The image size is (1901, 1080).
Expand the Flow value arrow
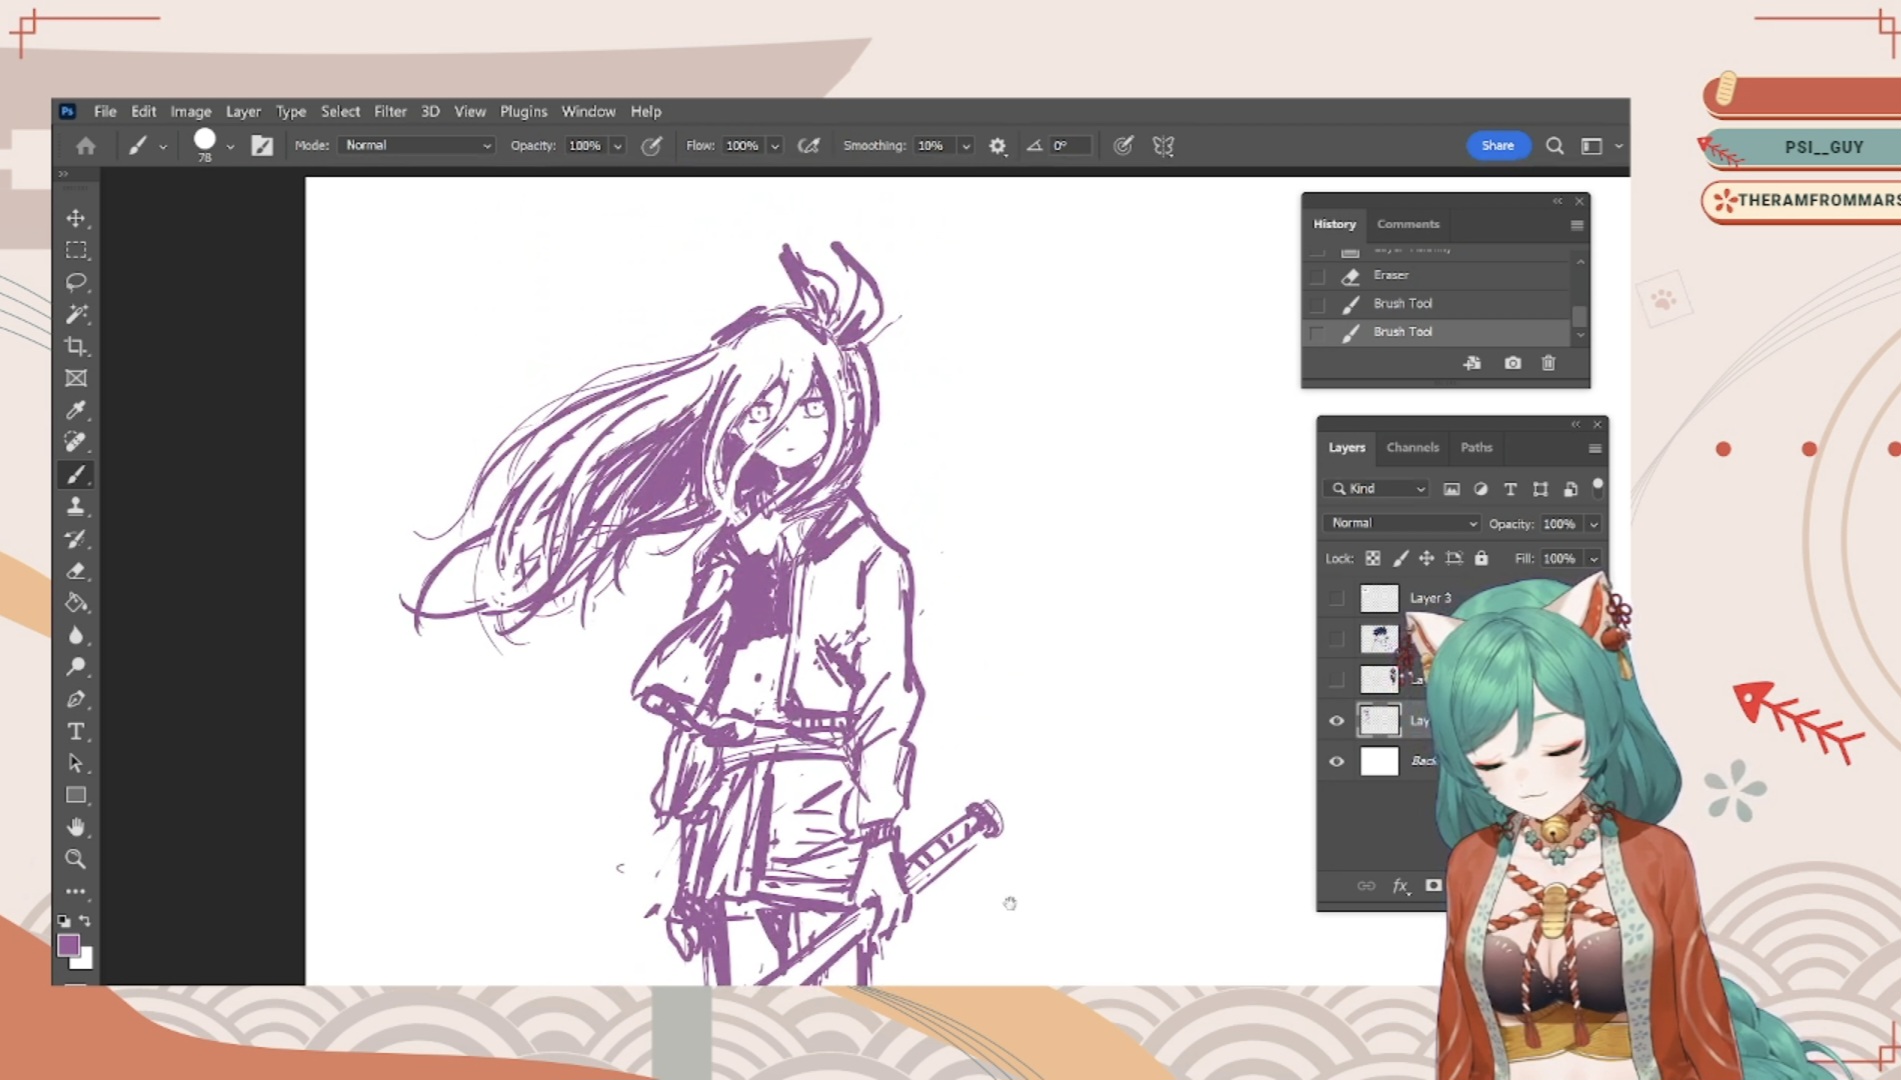pyautogui.click(x=774, y=146)
